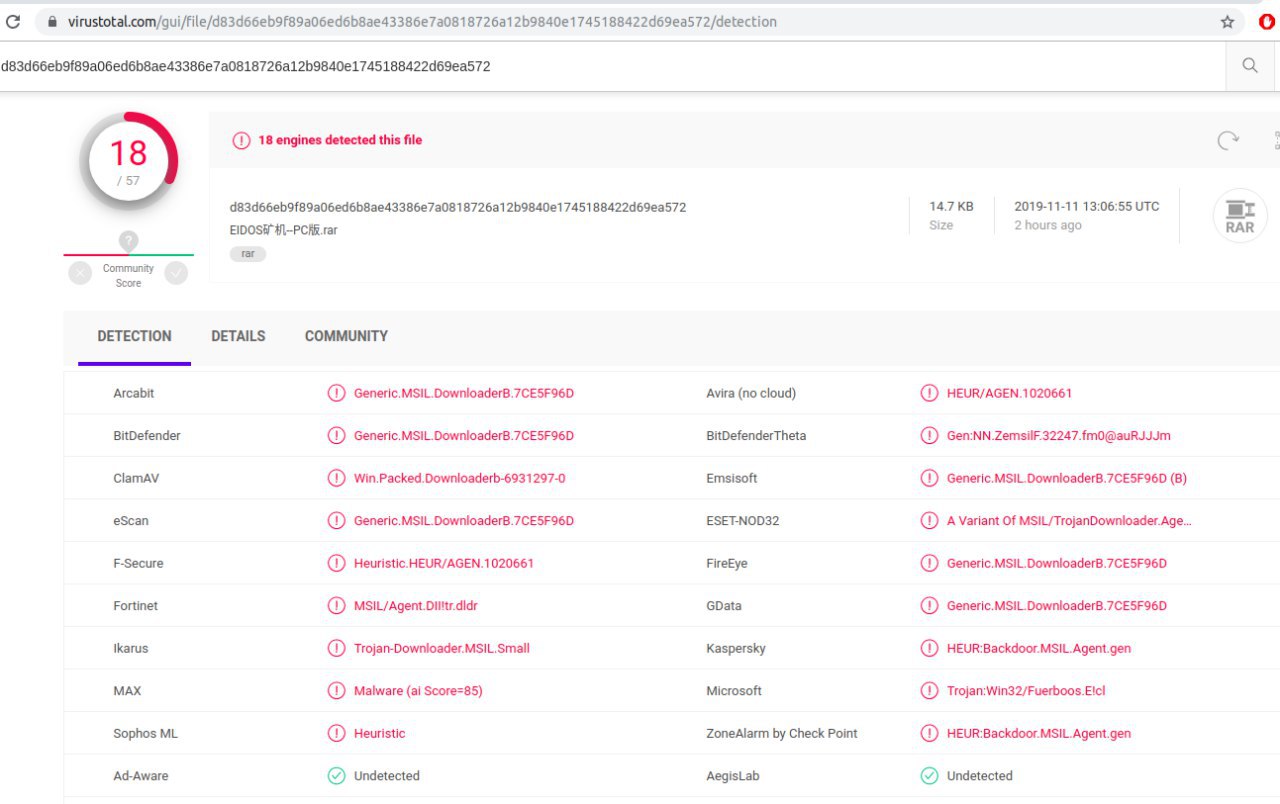Click the green check icon for AegisLab
The height and width of the screenshot is (804, 1280).
point(930,776)
